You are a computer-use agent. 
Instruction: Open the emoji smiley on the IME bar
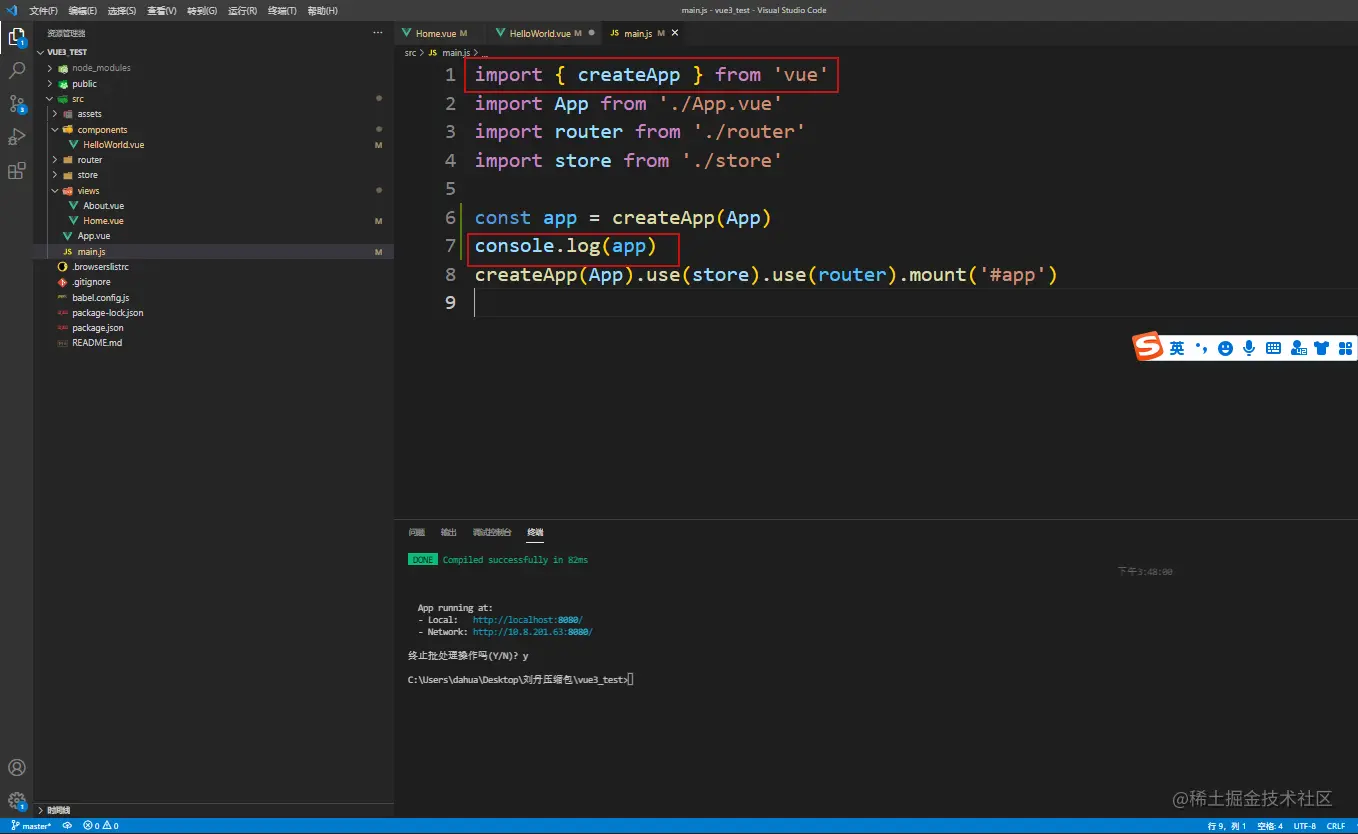coord(1225,348)
